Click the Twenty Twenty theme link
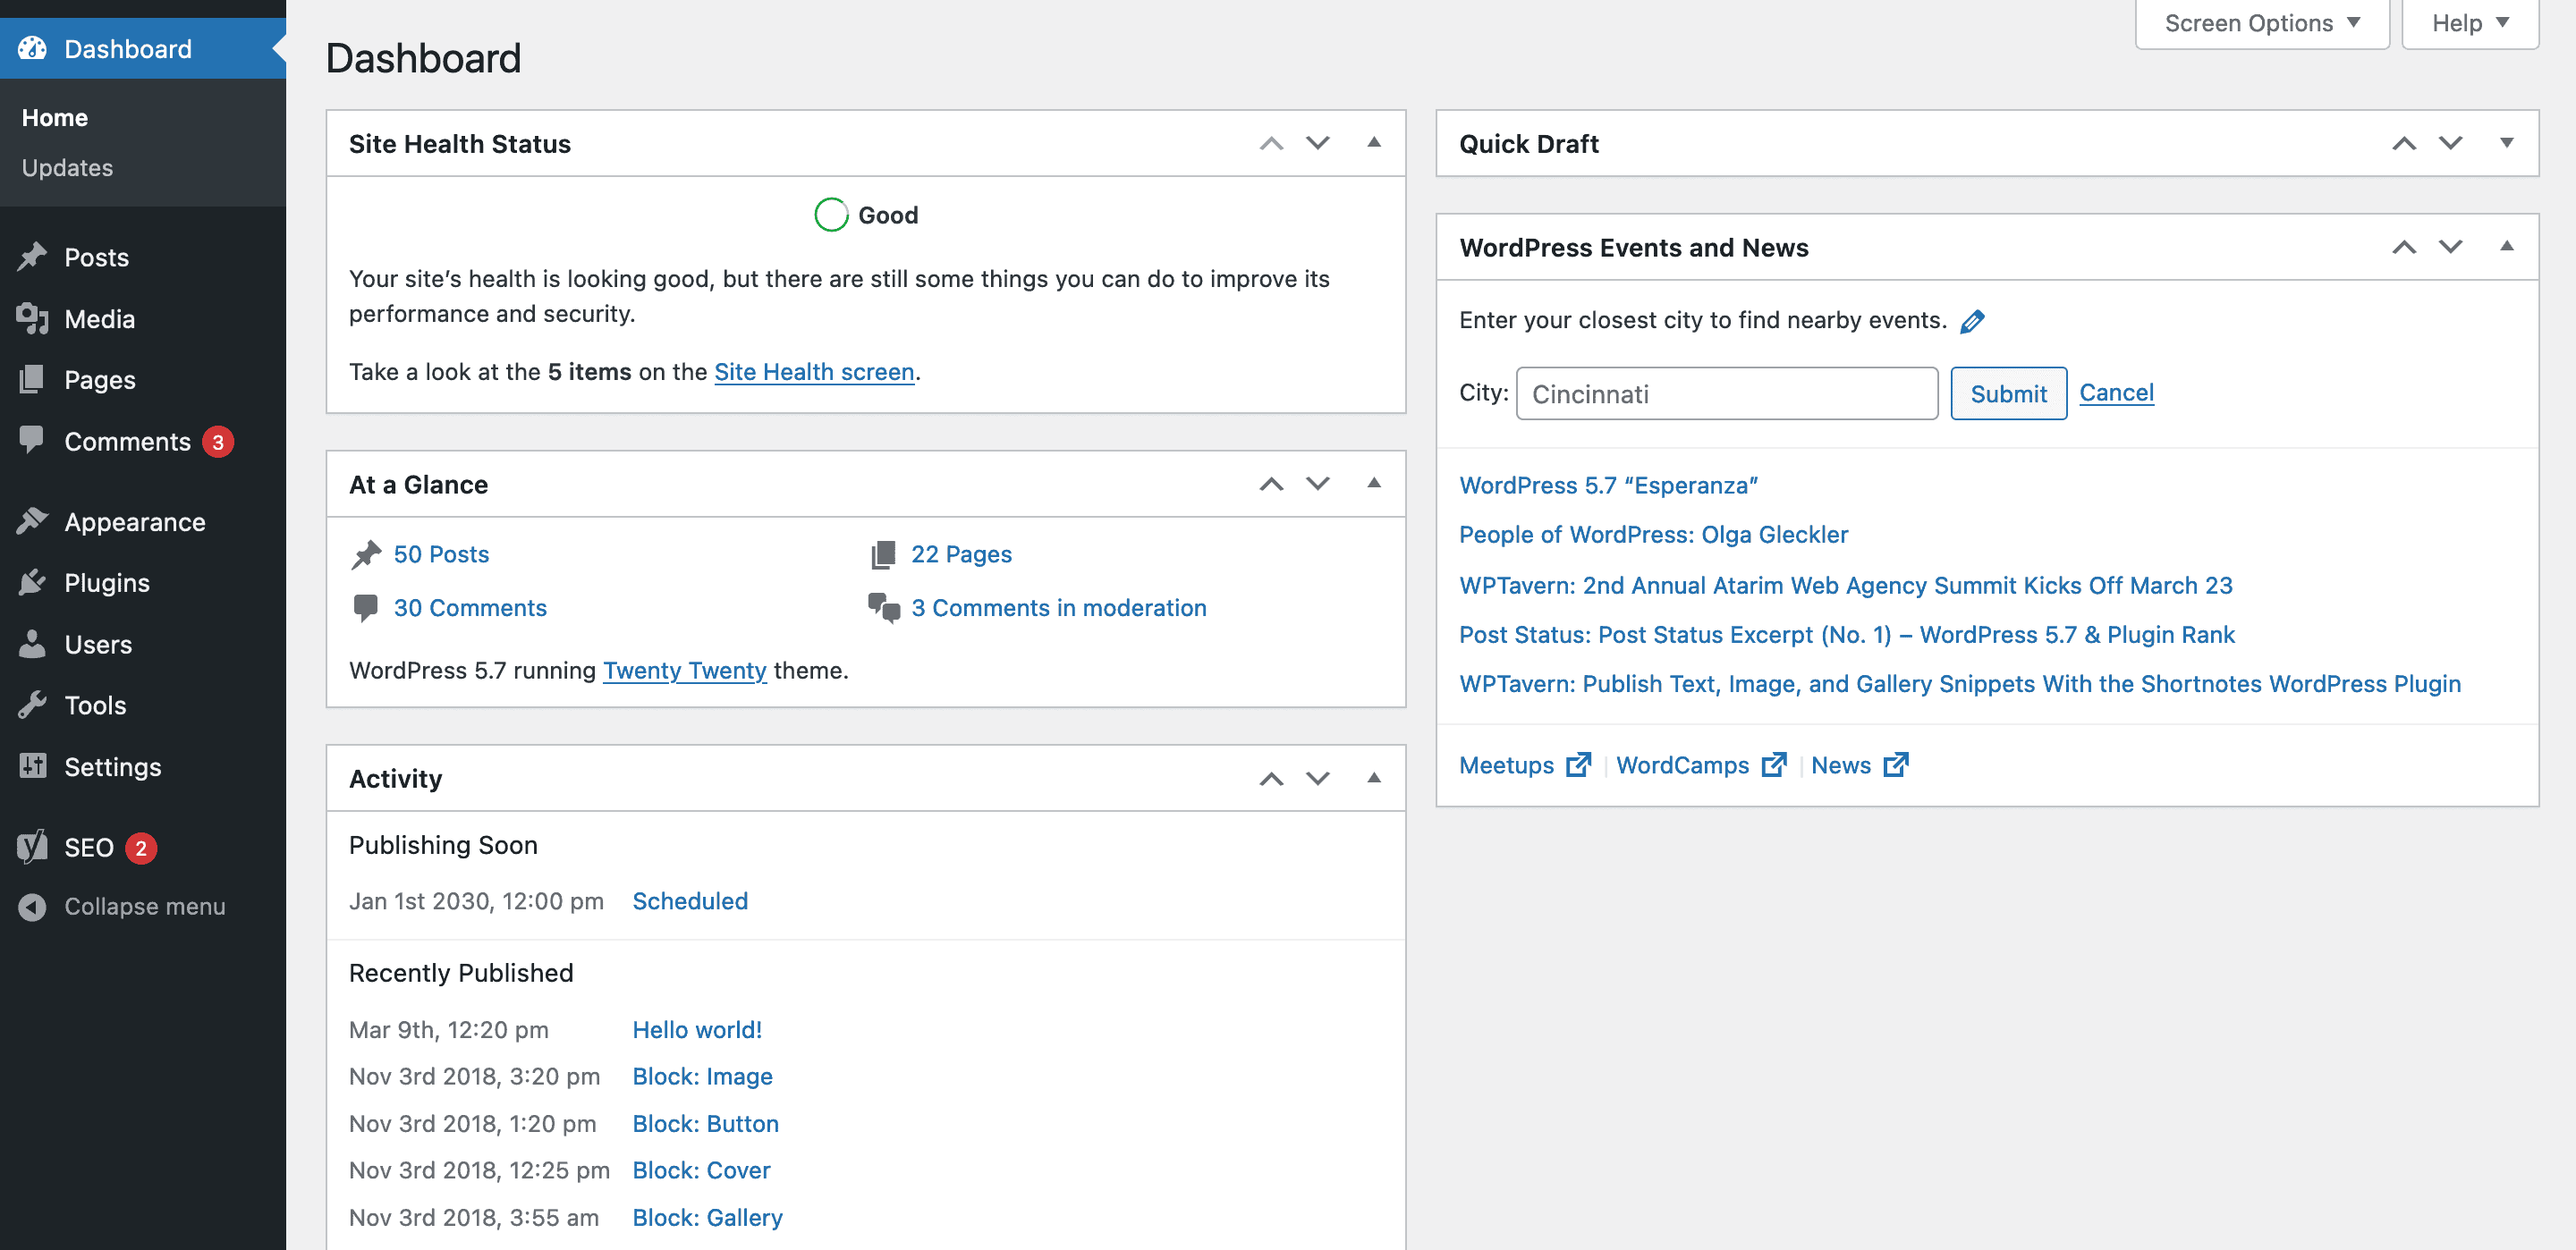The height and width of the screenshot is (1250, 2576). (x=685, y=669)
